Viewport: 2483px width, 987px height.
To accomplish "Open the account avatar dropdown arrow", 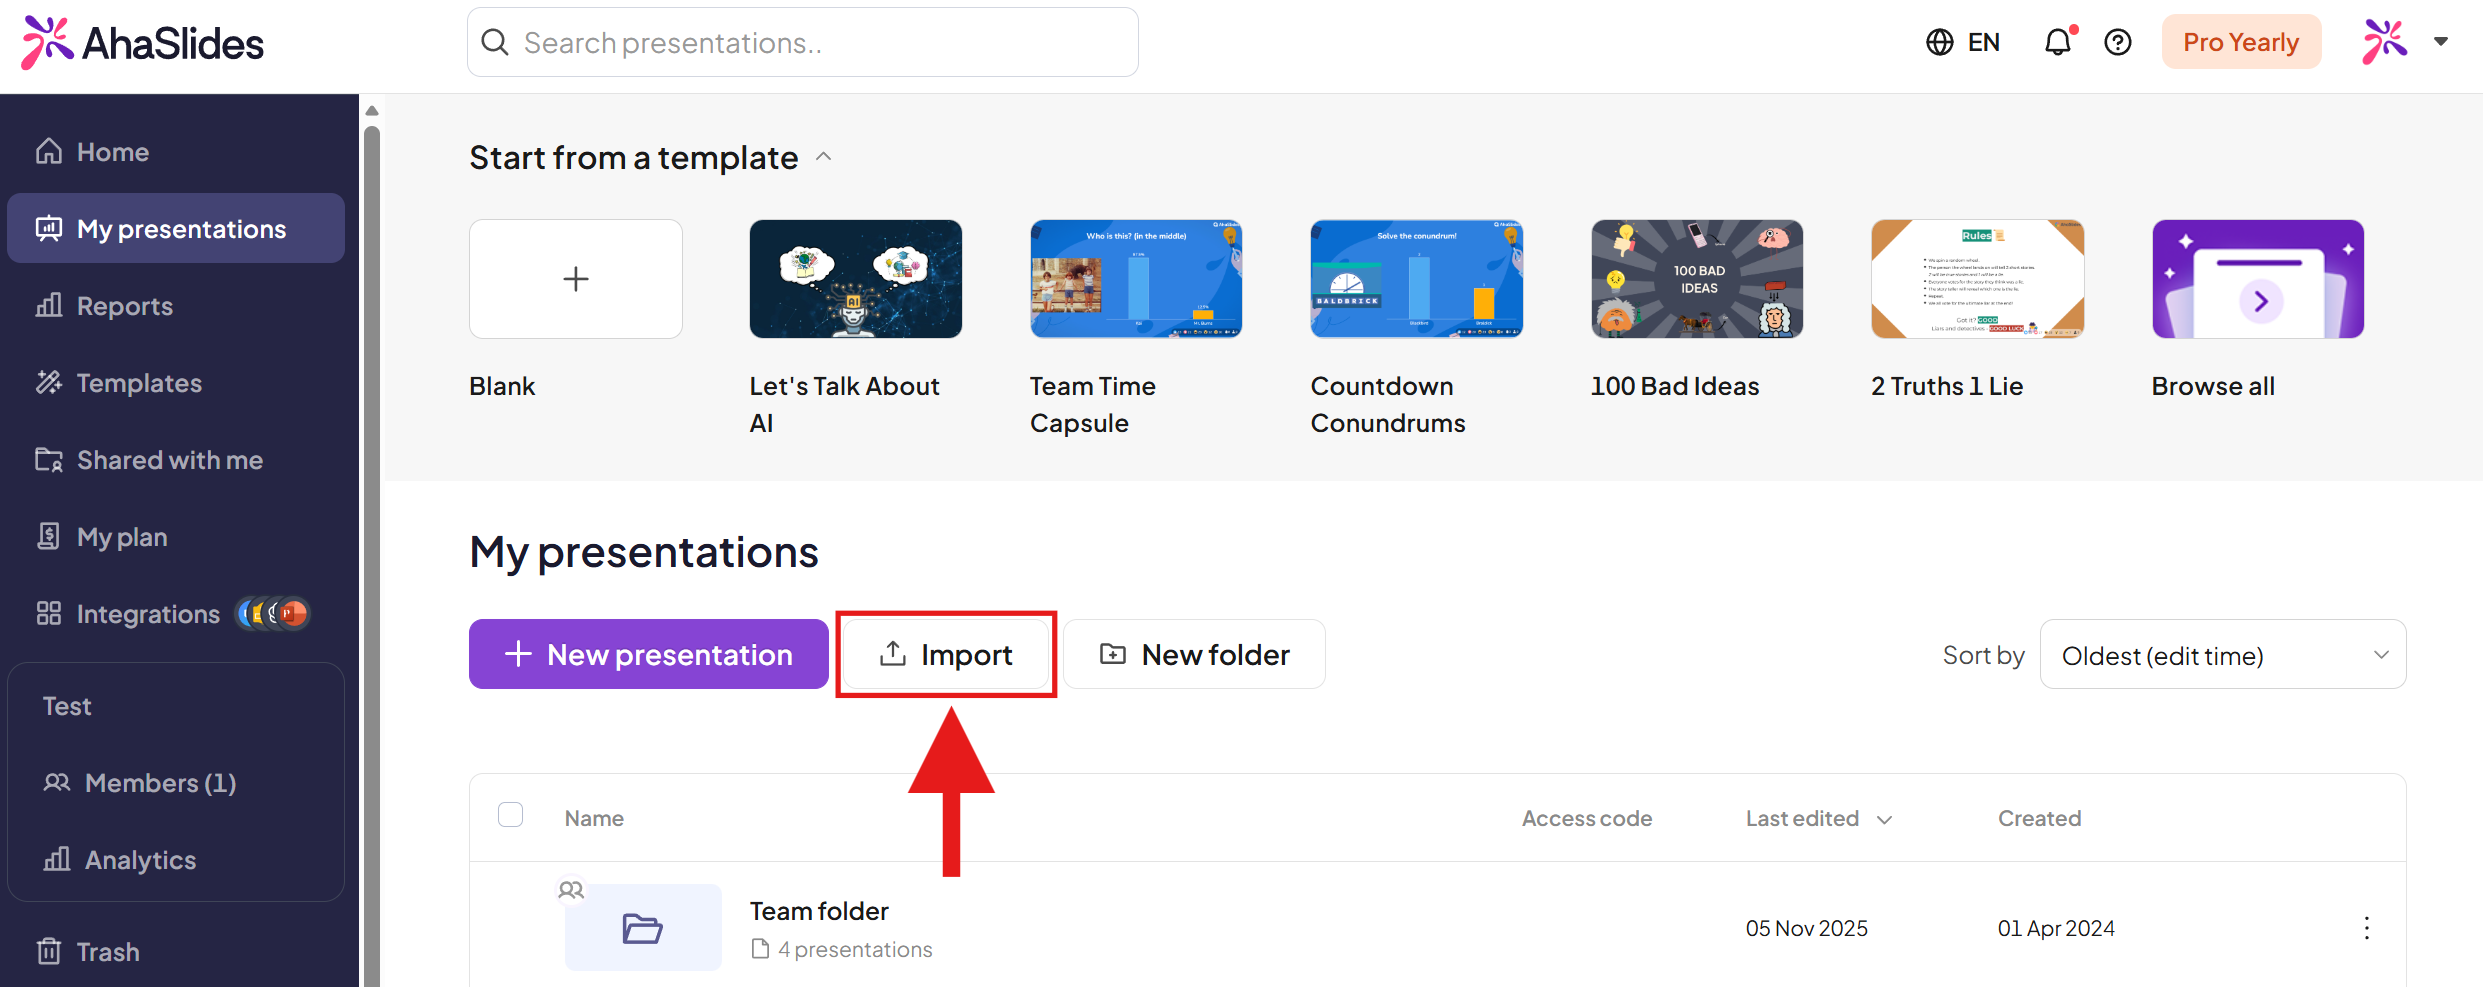I will tap(2441, 42).
